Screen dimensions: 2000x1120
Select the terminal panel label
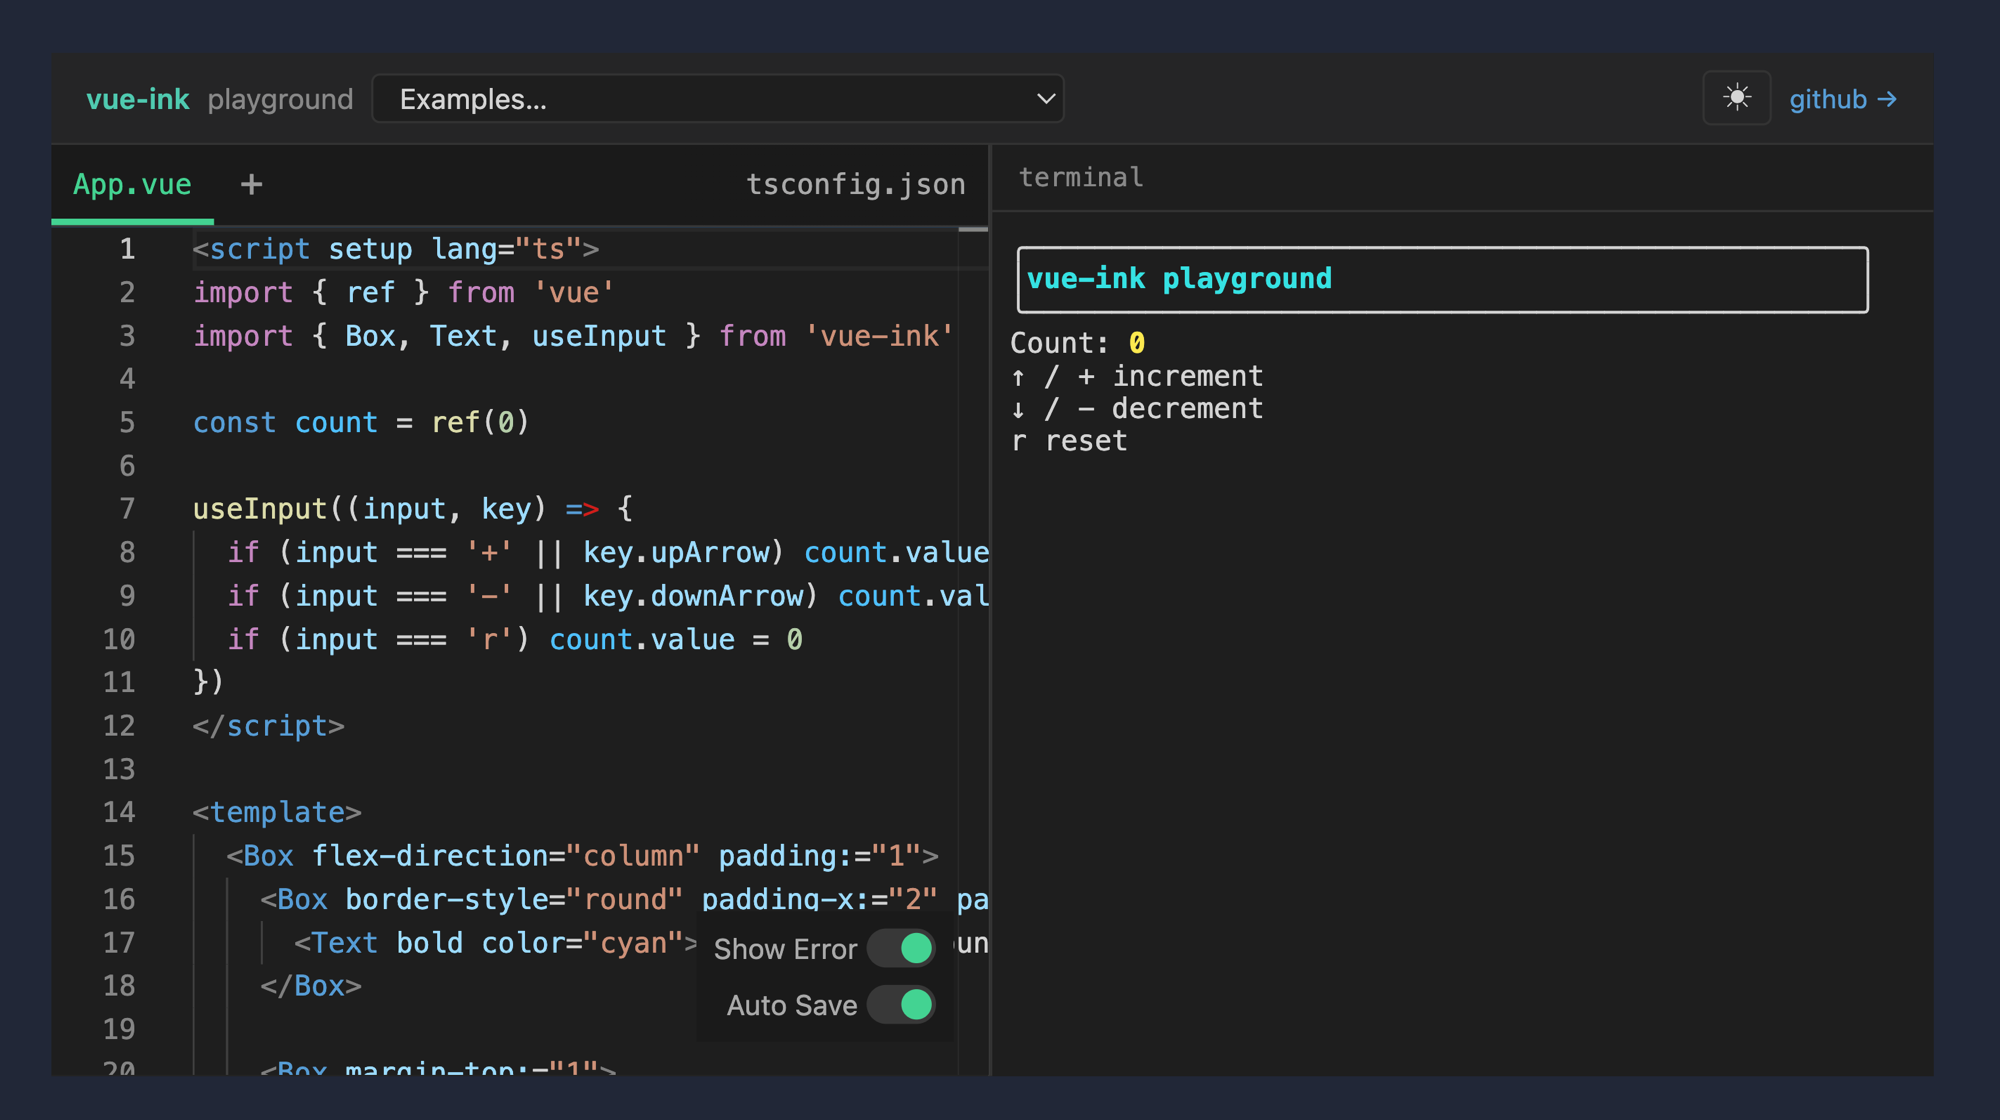[x=1081, y=177]
